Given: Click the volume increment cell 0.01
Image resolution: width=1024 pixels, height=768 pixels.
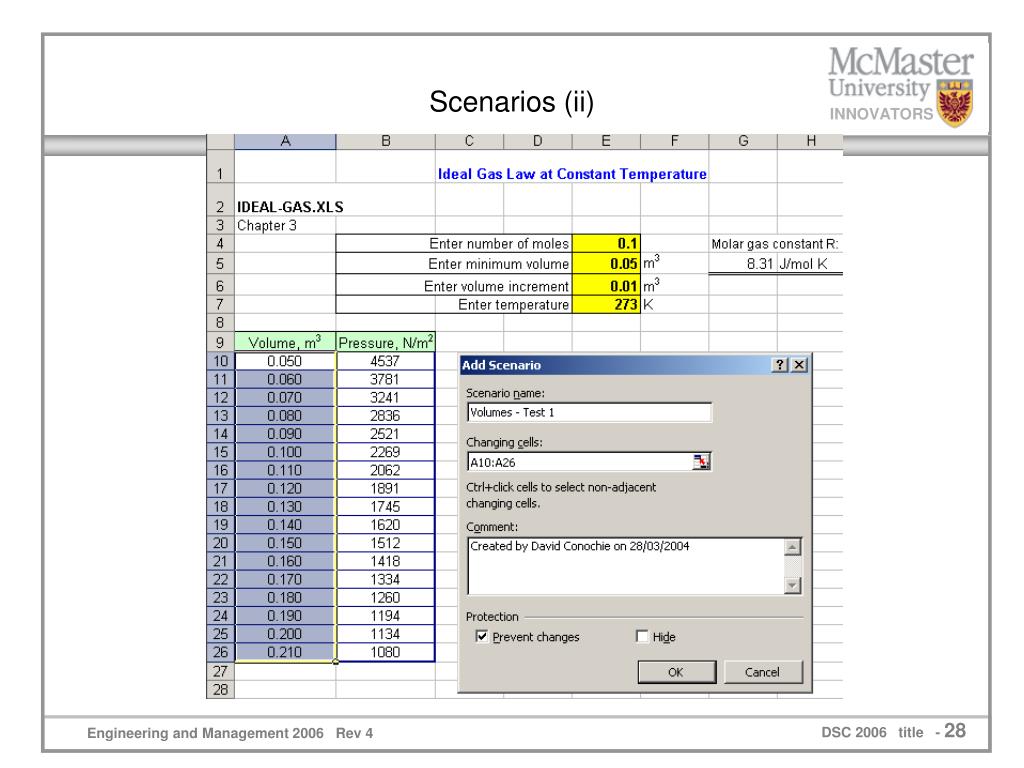Looking at the screenshot, I should click(x=607, y=285).
